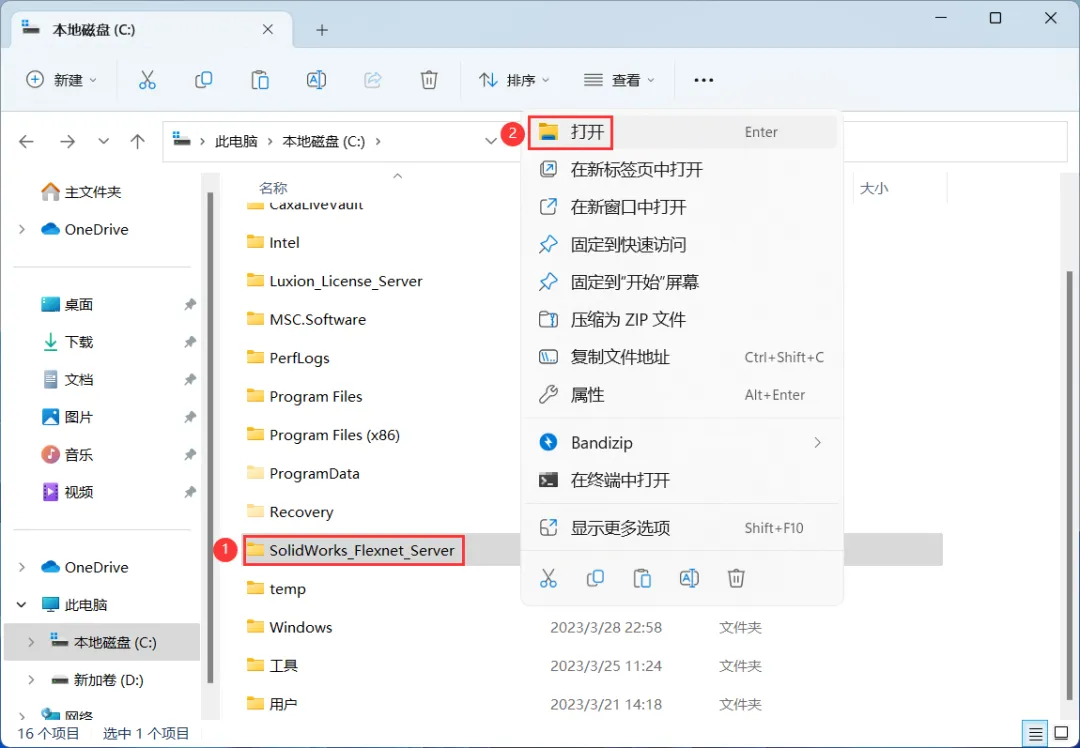This screenshot has height=748, width=1080.
Task: Click the 名称 column header
Action: (273, 188)
